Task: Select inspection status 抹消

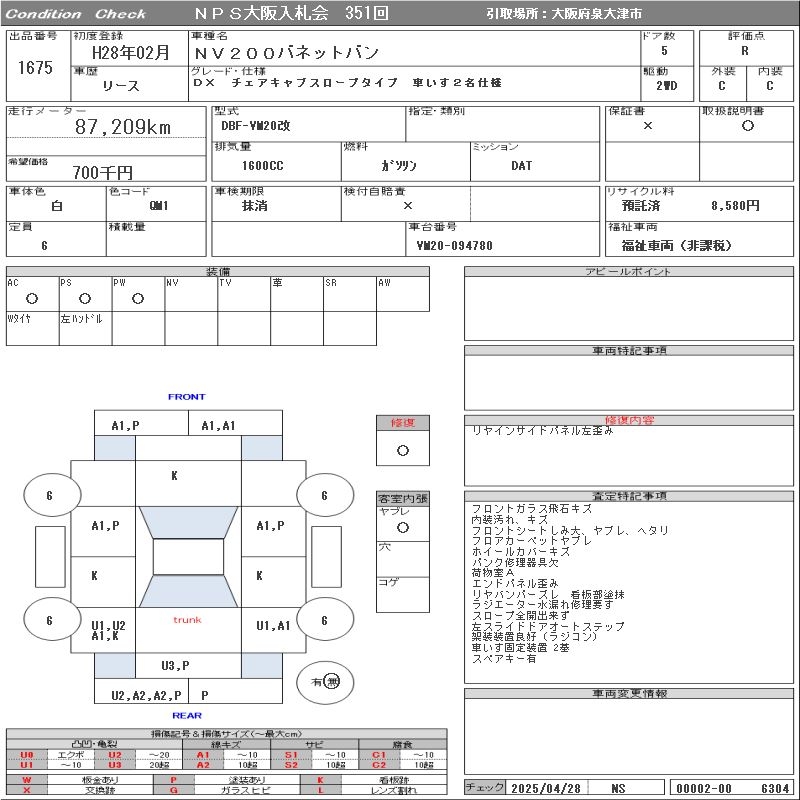Action: (x=255, y=206)
